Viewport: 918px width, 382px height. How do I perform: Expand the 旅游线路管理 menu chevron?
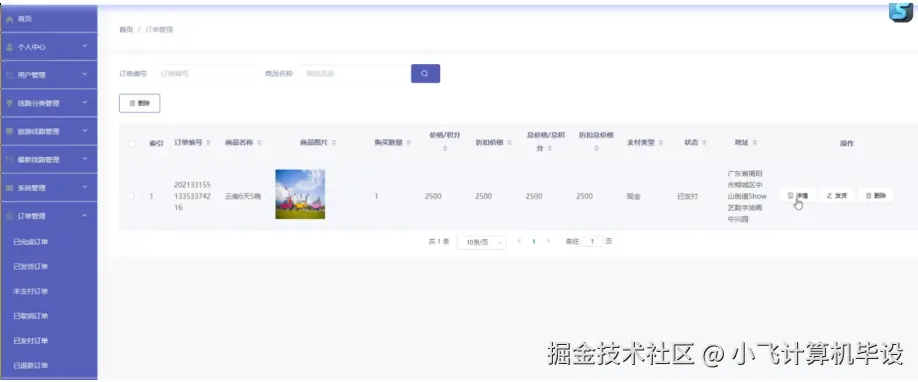[x=84, y=131]
